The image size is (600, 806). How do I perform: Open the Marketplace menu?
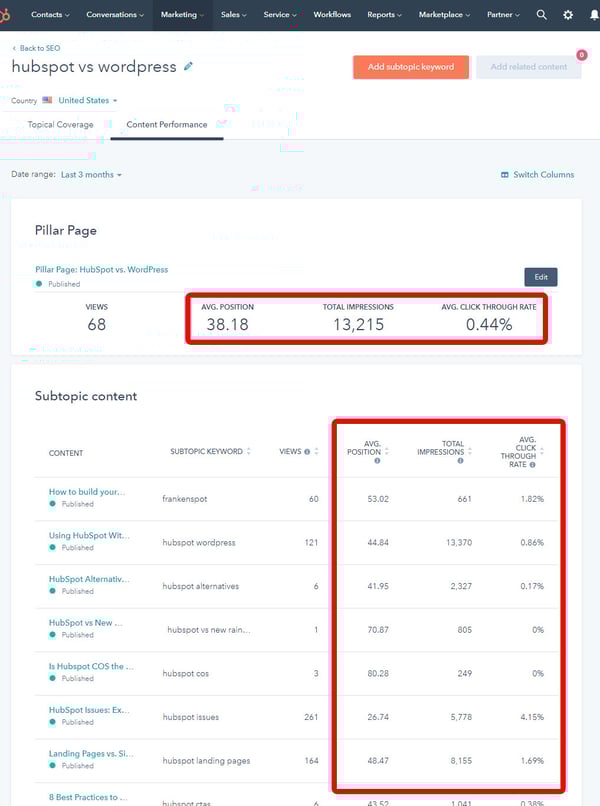[x=444, y=15]
